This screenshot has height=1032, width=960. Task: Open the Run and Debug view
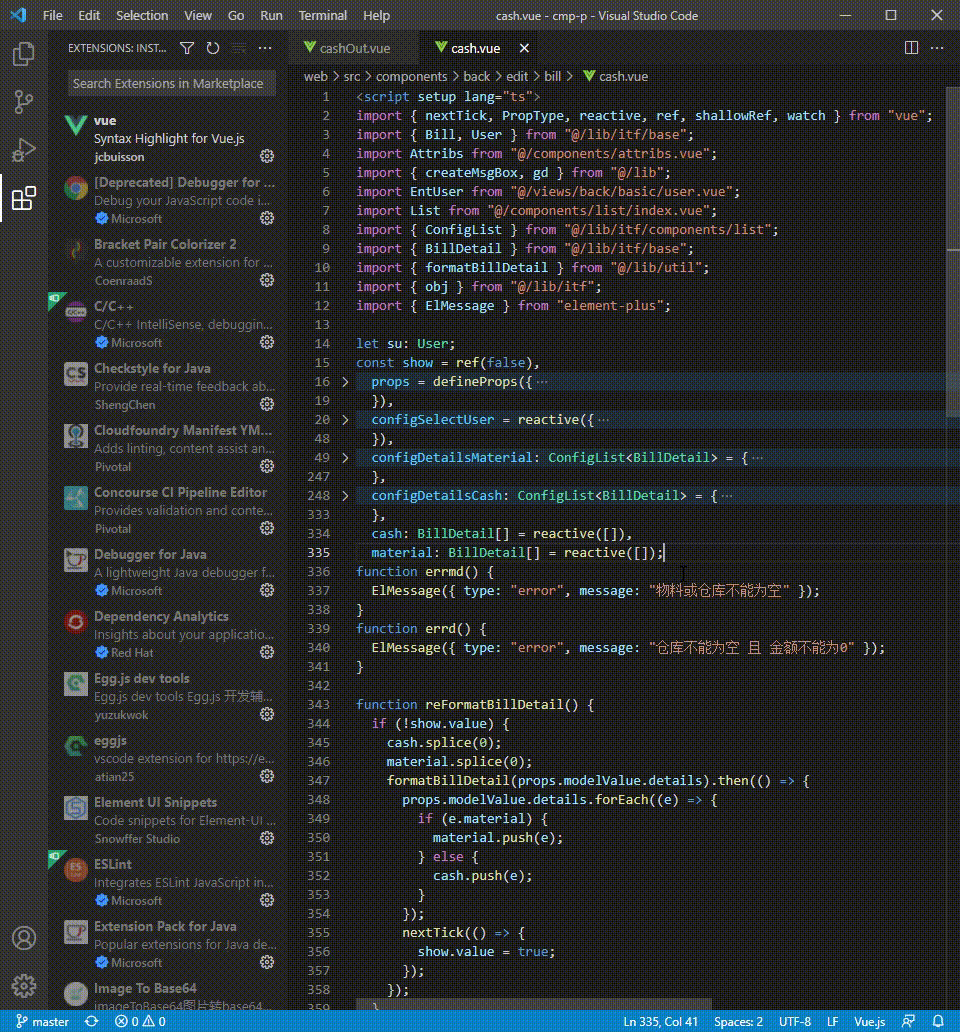click(x=24, y=150)
